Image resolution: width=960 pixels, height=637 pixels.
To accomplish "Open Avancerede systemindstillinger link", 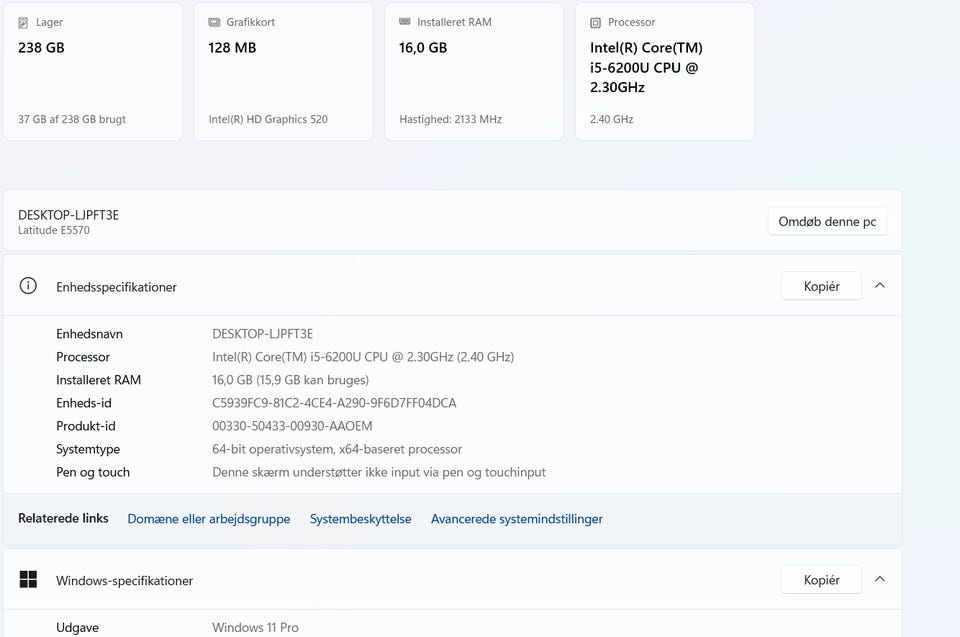I will (x=516, y=519).
